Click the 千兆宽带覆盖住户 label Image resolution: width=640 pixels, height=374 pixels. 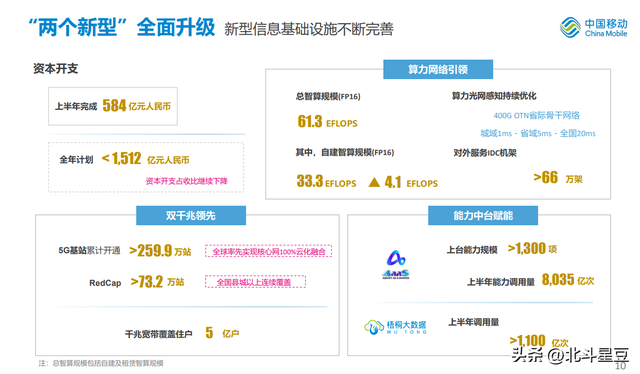[x=159, y=334]
